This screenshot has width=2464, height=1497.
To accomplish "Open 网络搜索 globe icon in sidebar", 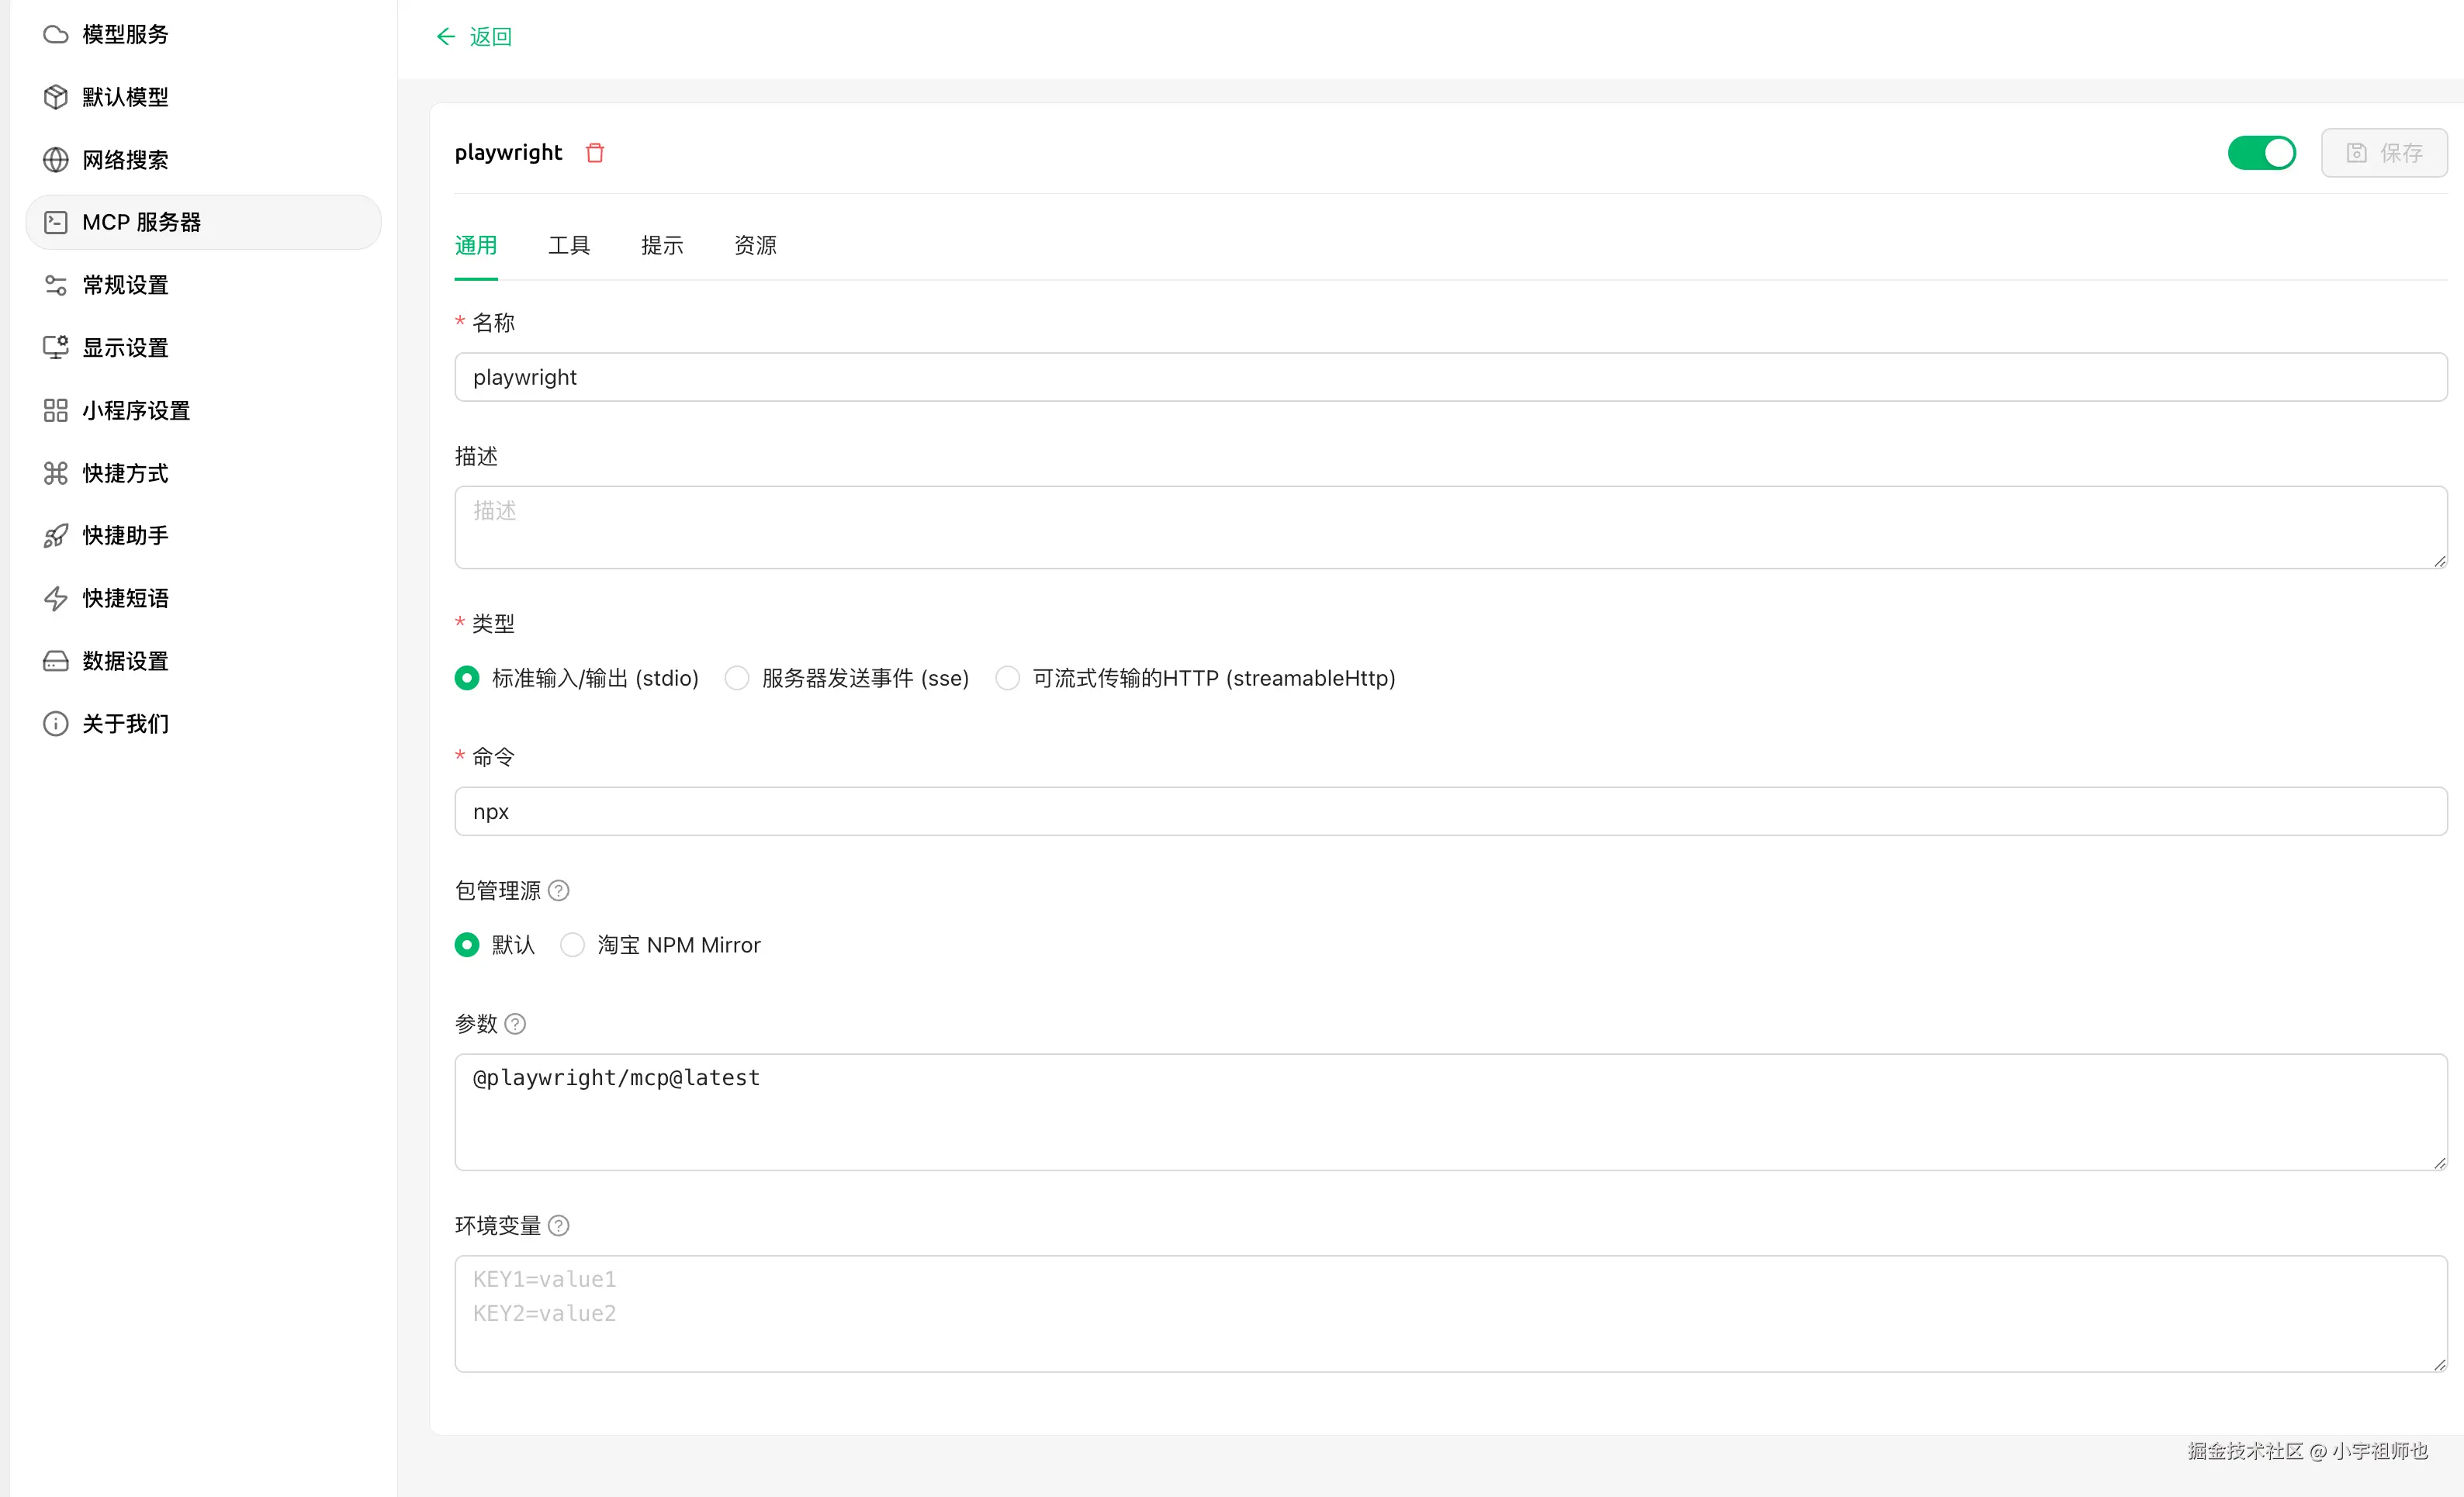I will click(56, 160).
